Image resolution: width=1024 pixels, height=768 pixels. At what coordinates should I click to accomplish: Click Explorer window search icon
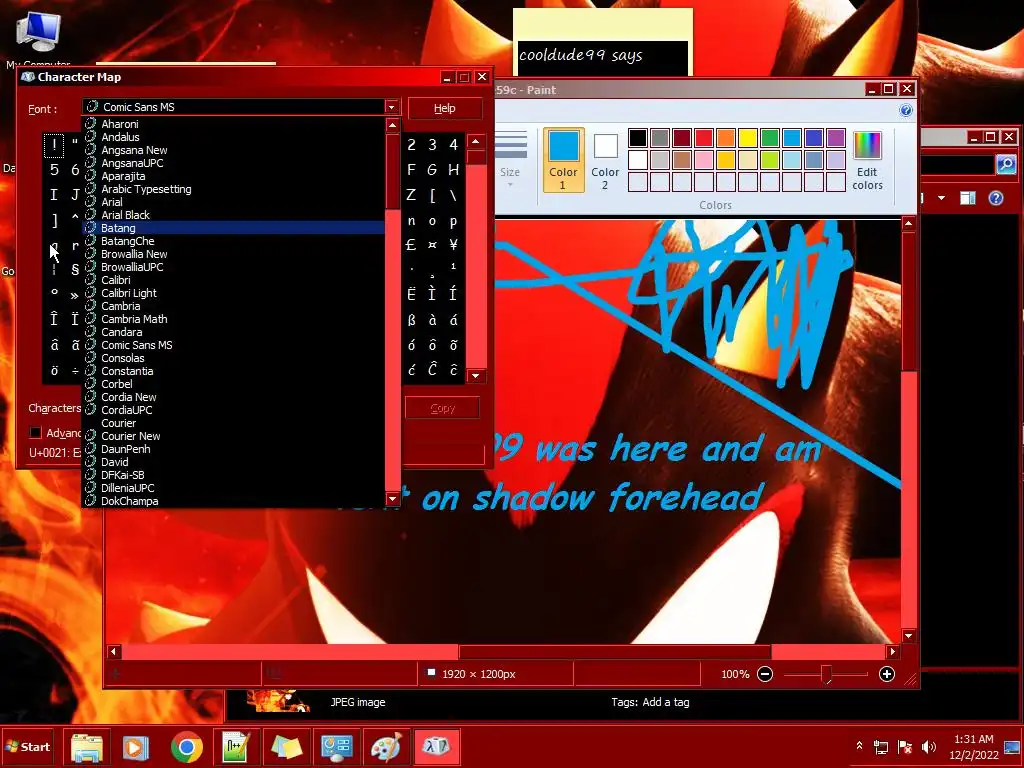coord(1006,164)
